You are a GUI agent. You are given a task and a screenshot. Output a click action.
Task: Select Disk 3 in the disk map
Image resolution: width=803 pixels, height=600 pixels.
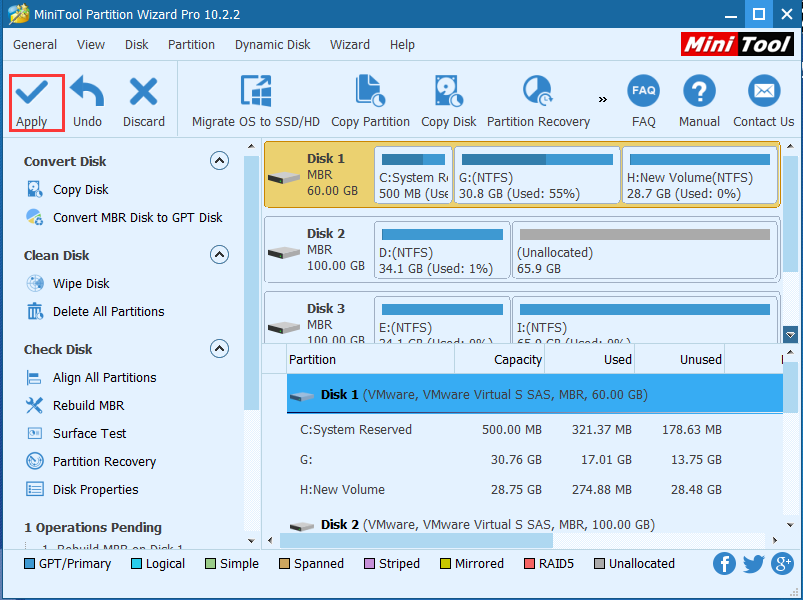pos(318,318)
